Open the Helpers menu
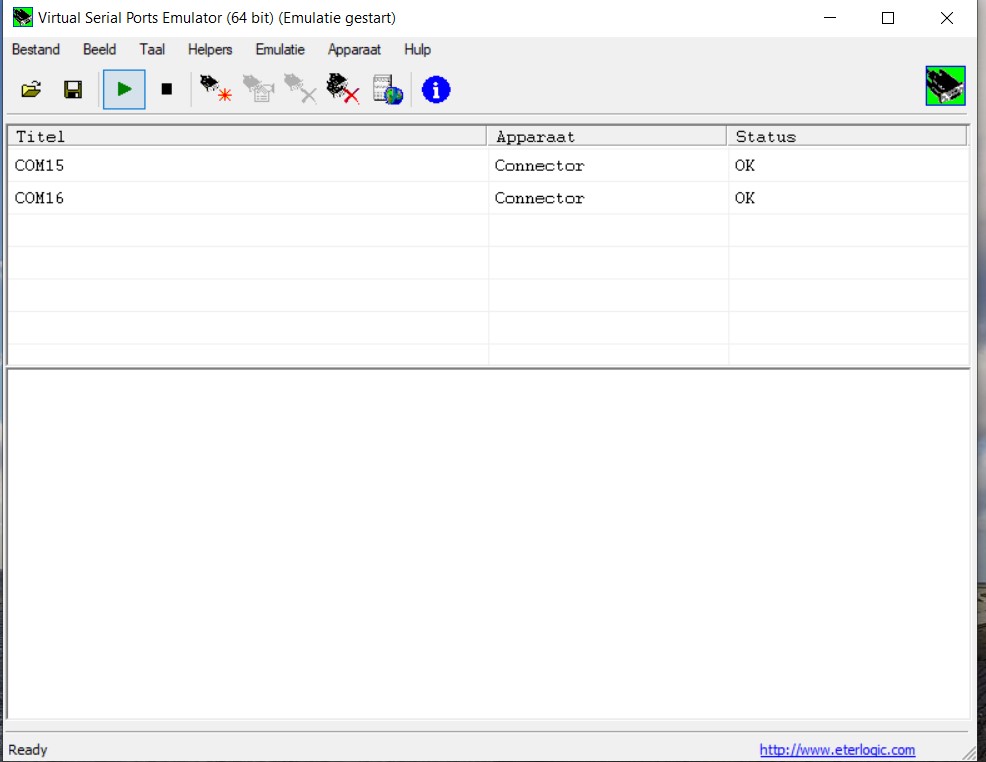This screenshot has height=762, width=986. [210, 49]
